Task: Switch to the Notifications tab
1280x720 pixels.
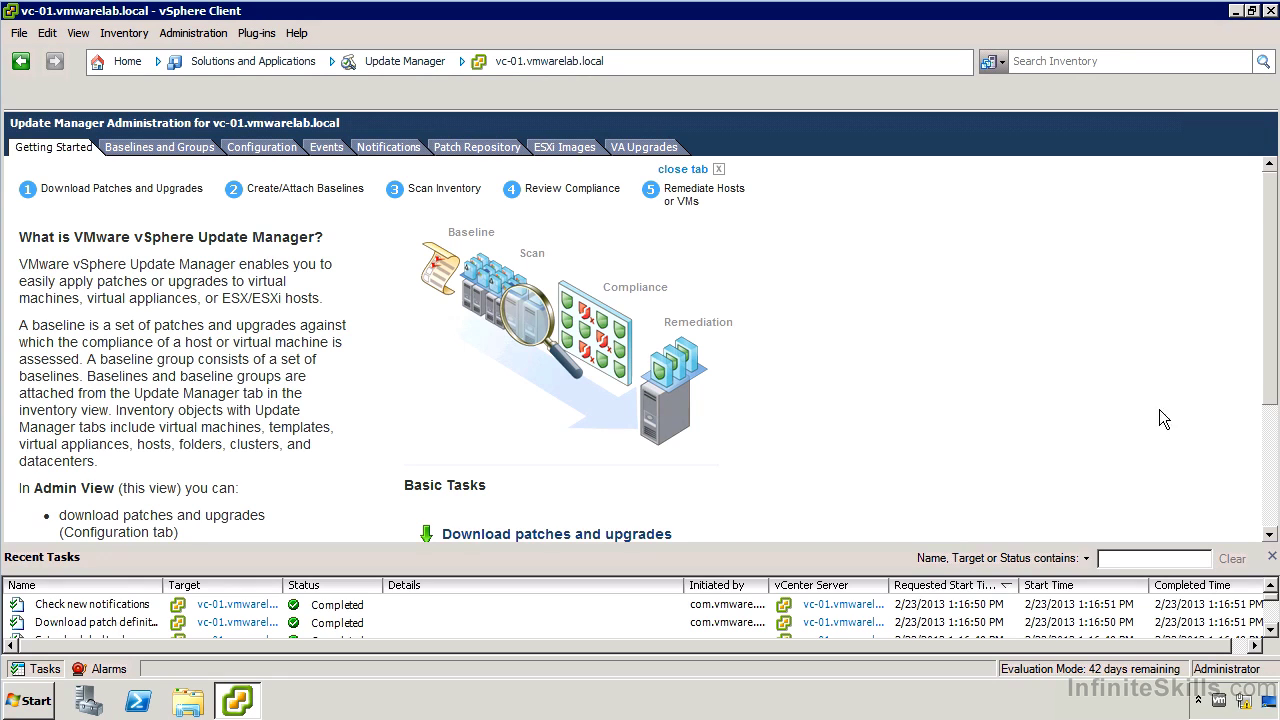Action: tap(388, 147)
